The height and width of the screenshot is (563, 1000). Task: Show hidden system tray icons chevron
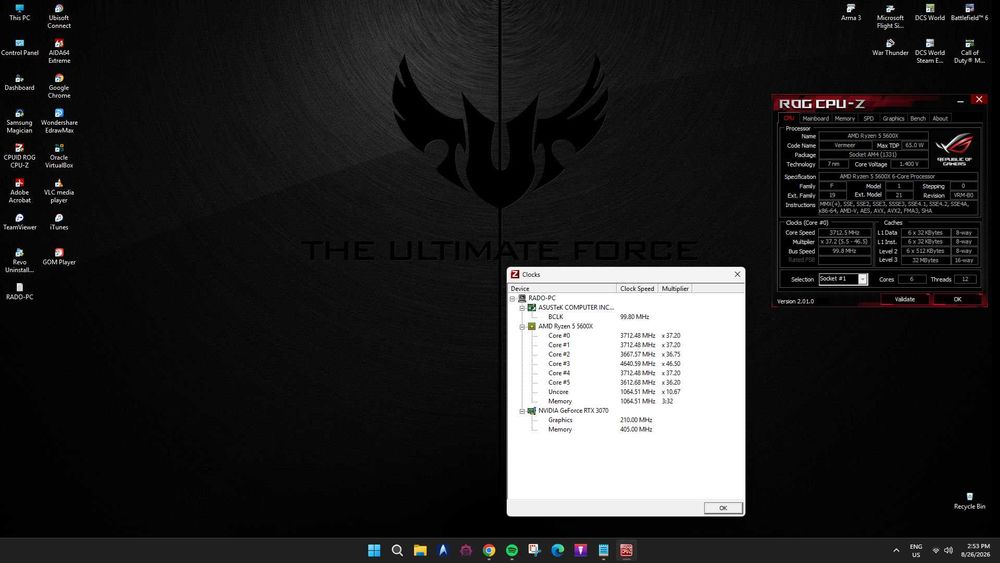coord(896,550)
